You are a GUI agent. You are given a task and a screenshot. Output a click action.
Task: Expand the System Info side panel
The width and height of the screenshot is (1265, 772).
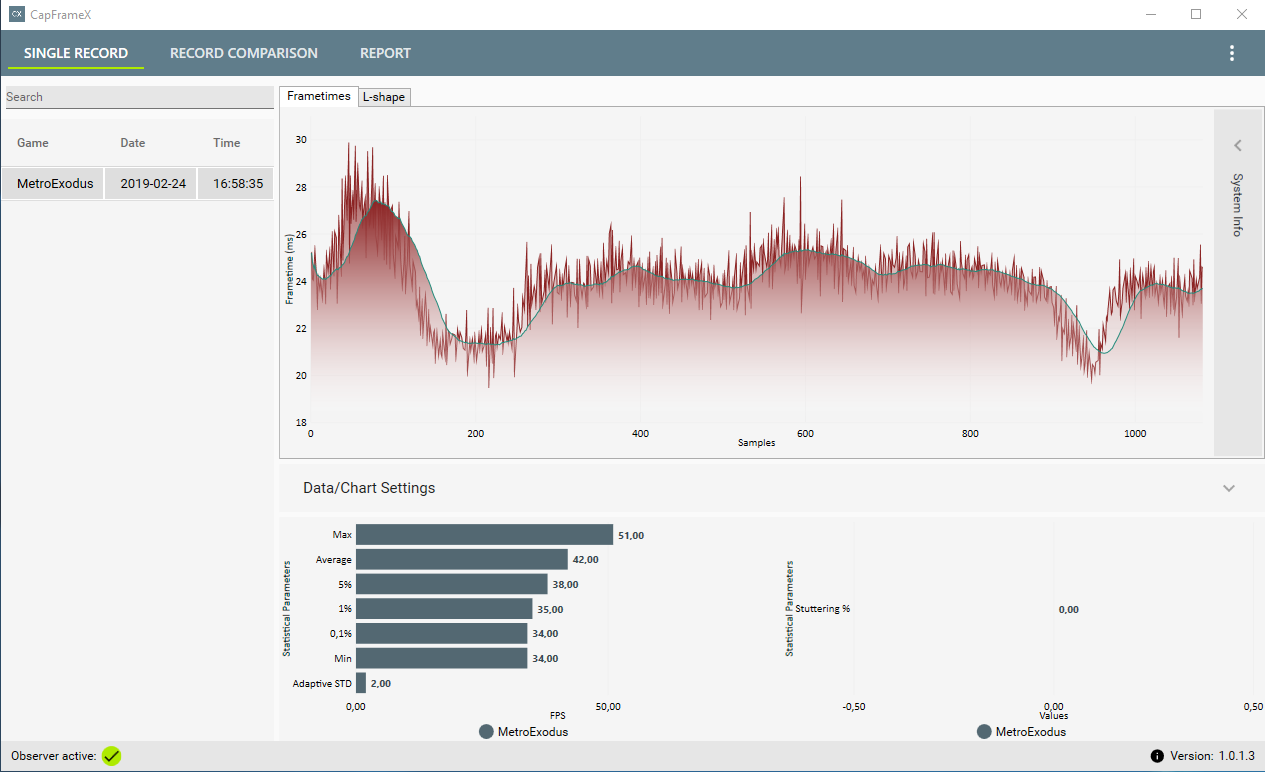[x=1237, y=146]
